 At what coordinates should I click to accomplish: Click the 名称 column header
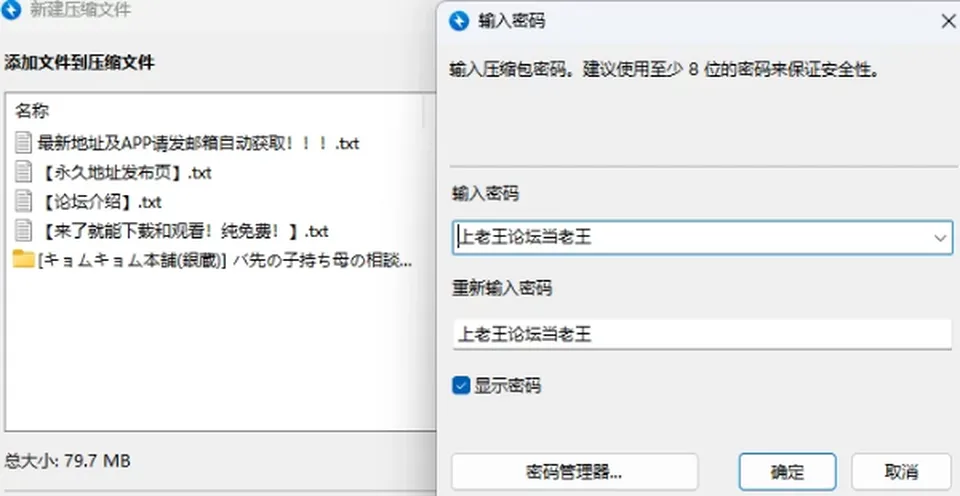[x=32, y=111]
